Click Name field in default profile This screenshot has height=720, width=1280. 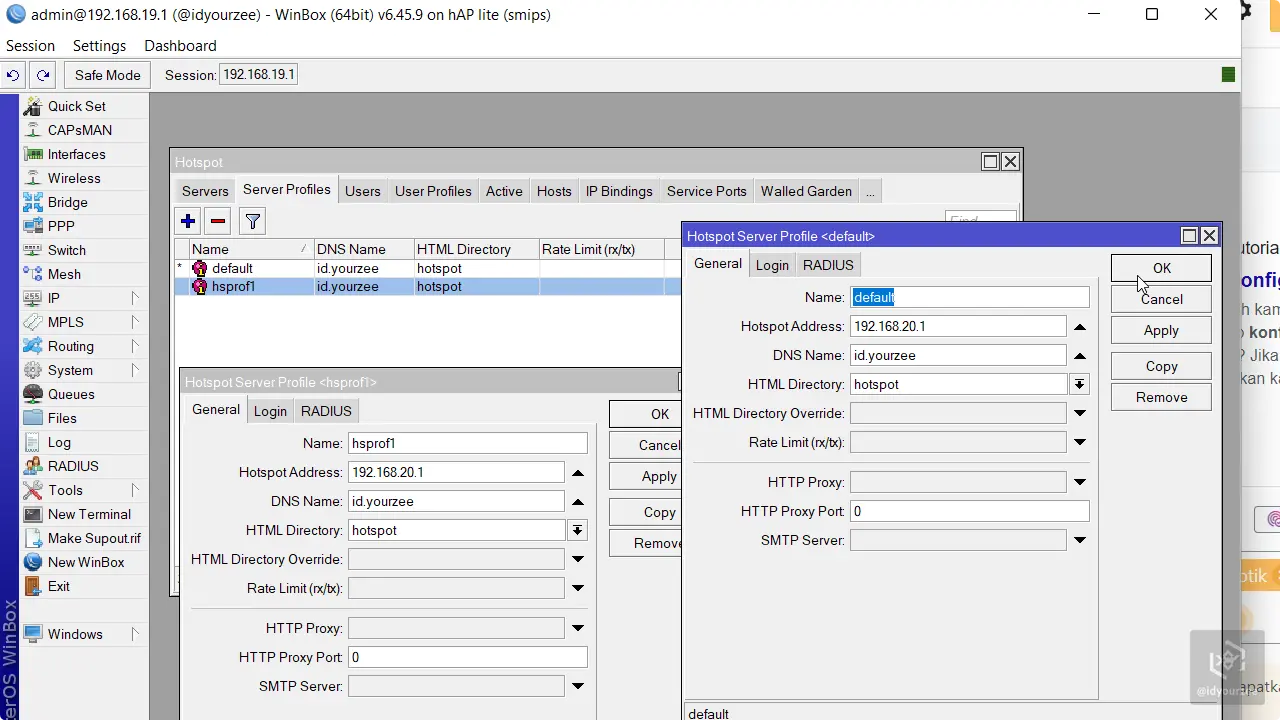pyautogui.click(x=969, y=297)
